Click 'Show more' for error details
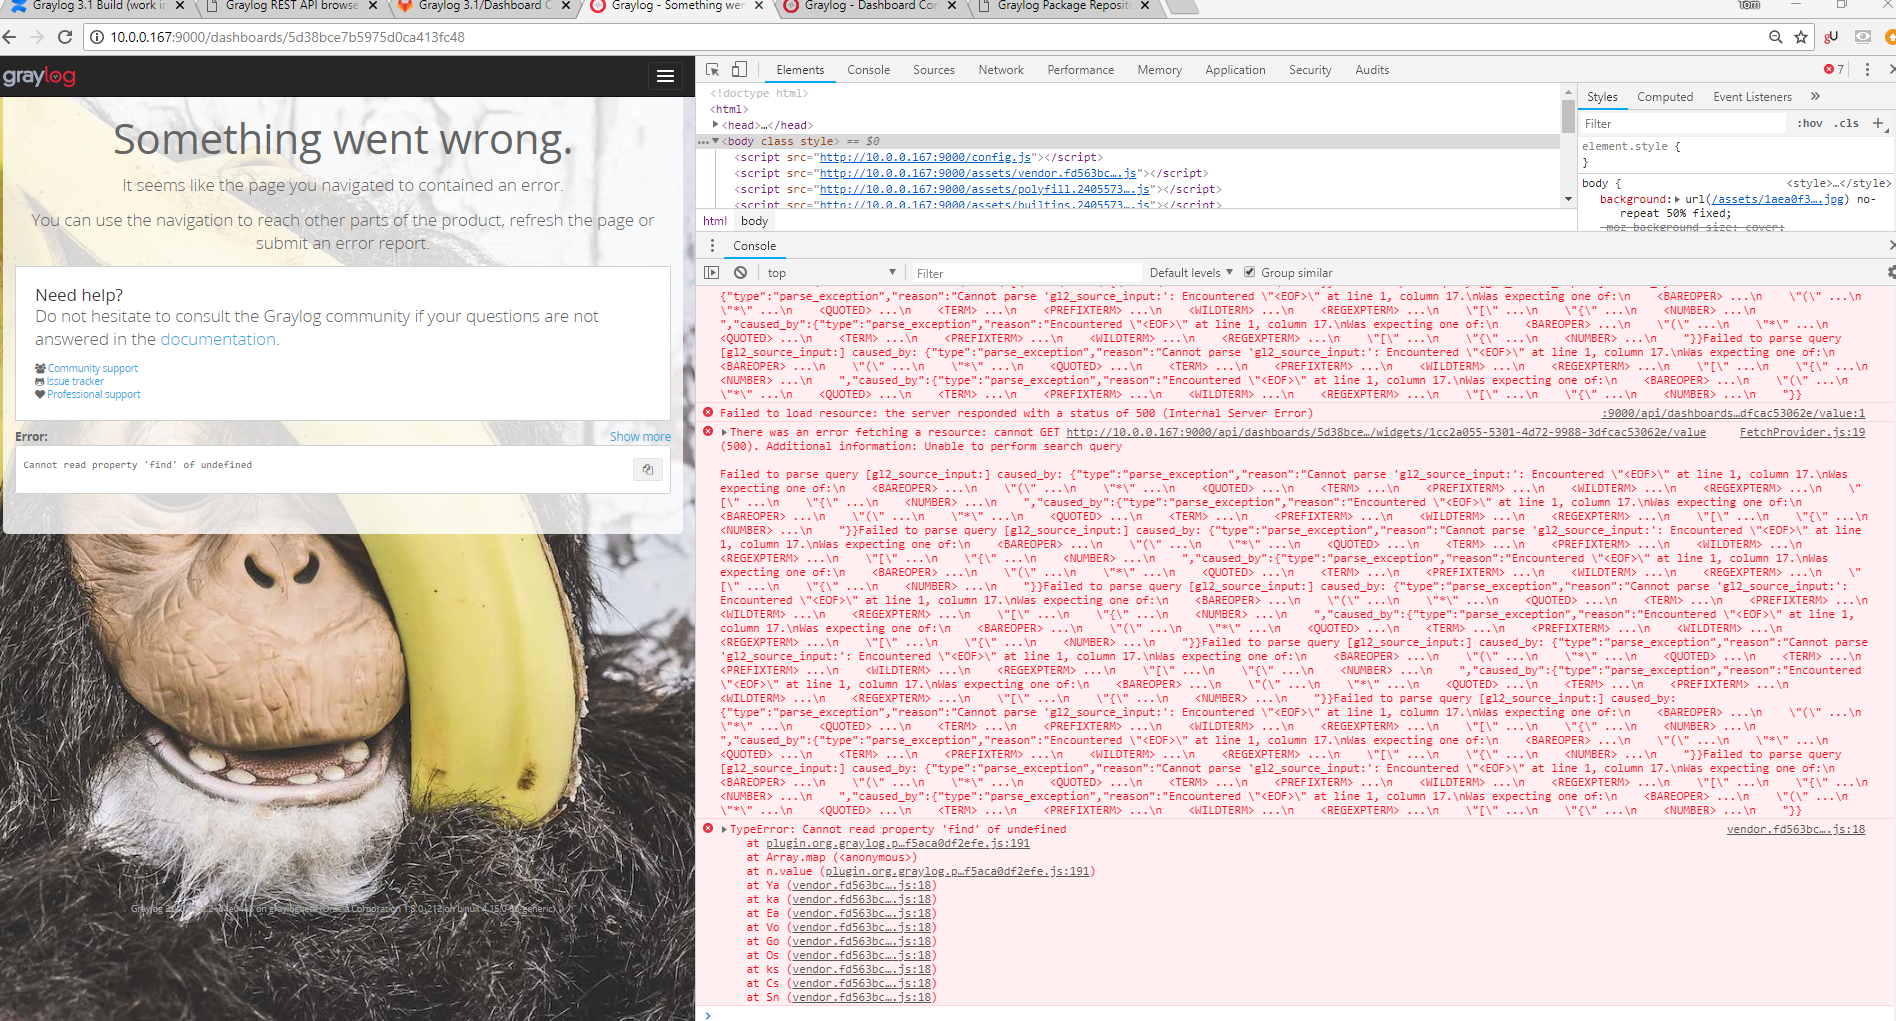Screen dimensions: 1896x1021 pos(640,437)
